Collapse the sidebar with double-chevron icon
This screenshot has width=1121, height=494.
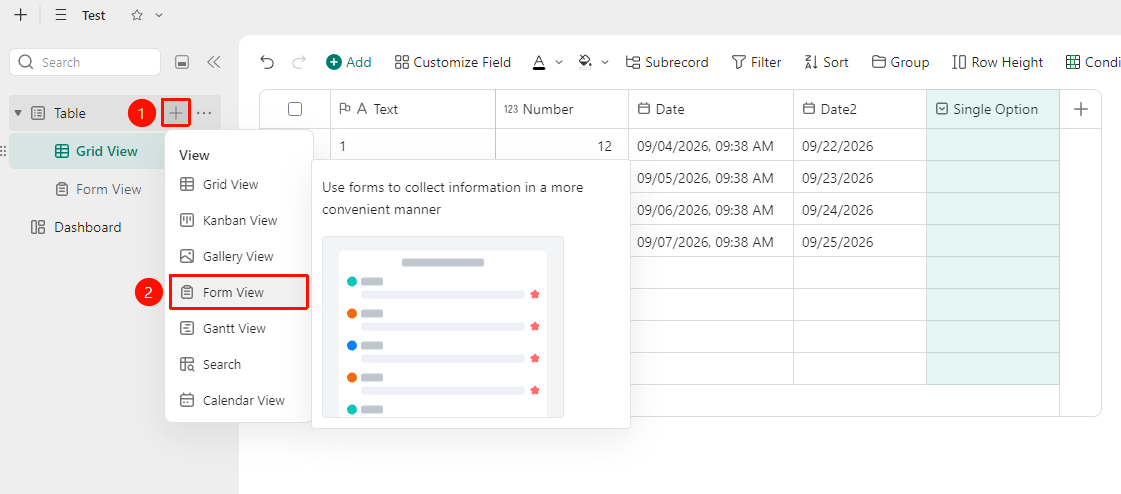pyautogui.click(x=213, y=62)
